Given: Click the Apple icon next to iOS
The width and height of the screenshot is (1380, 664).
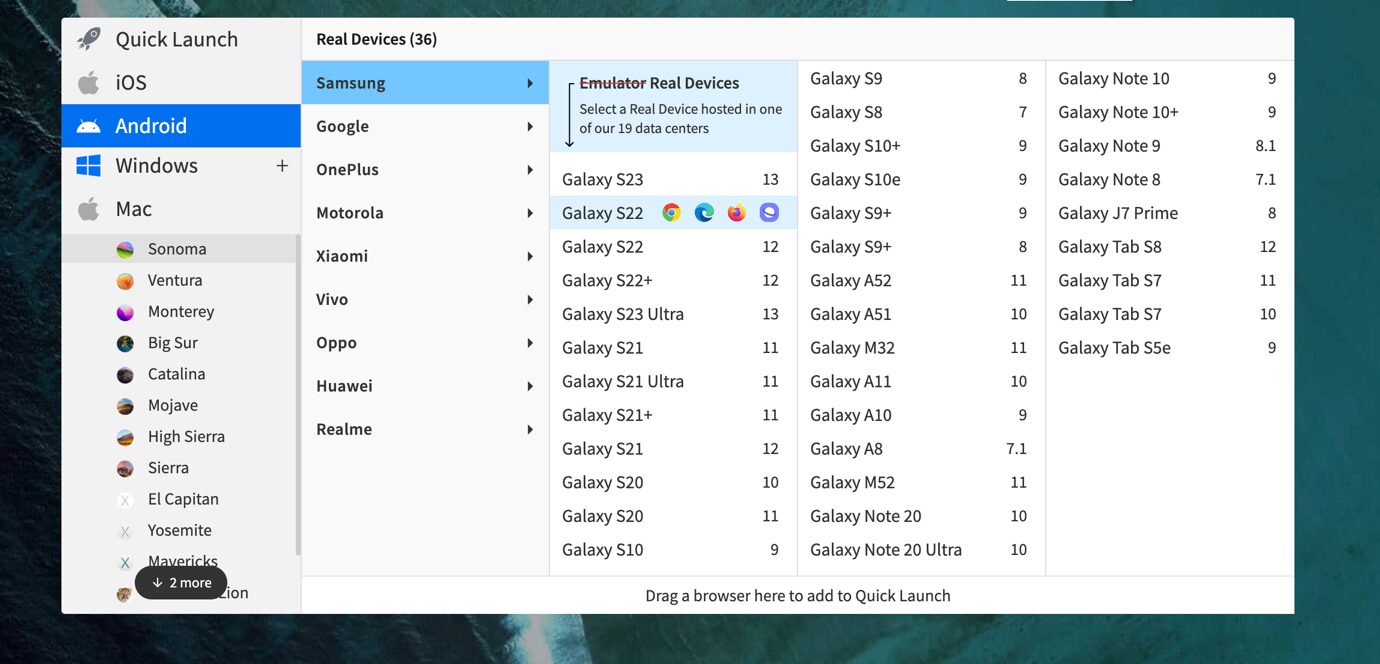Looking at the screenshot, I should coord(88,82).
